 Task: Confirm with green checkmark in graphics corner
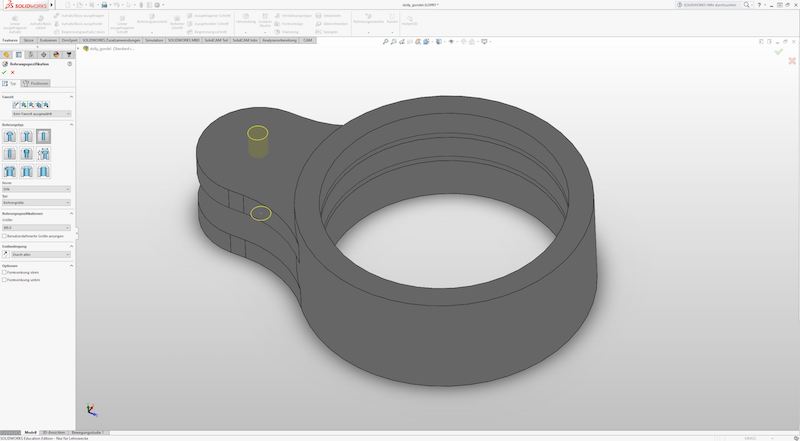click(x=778, y=52)
